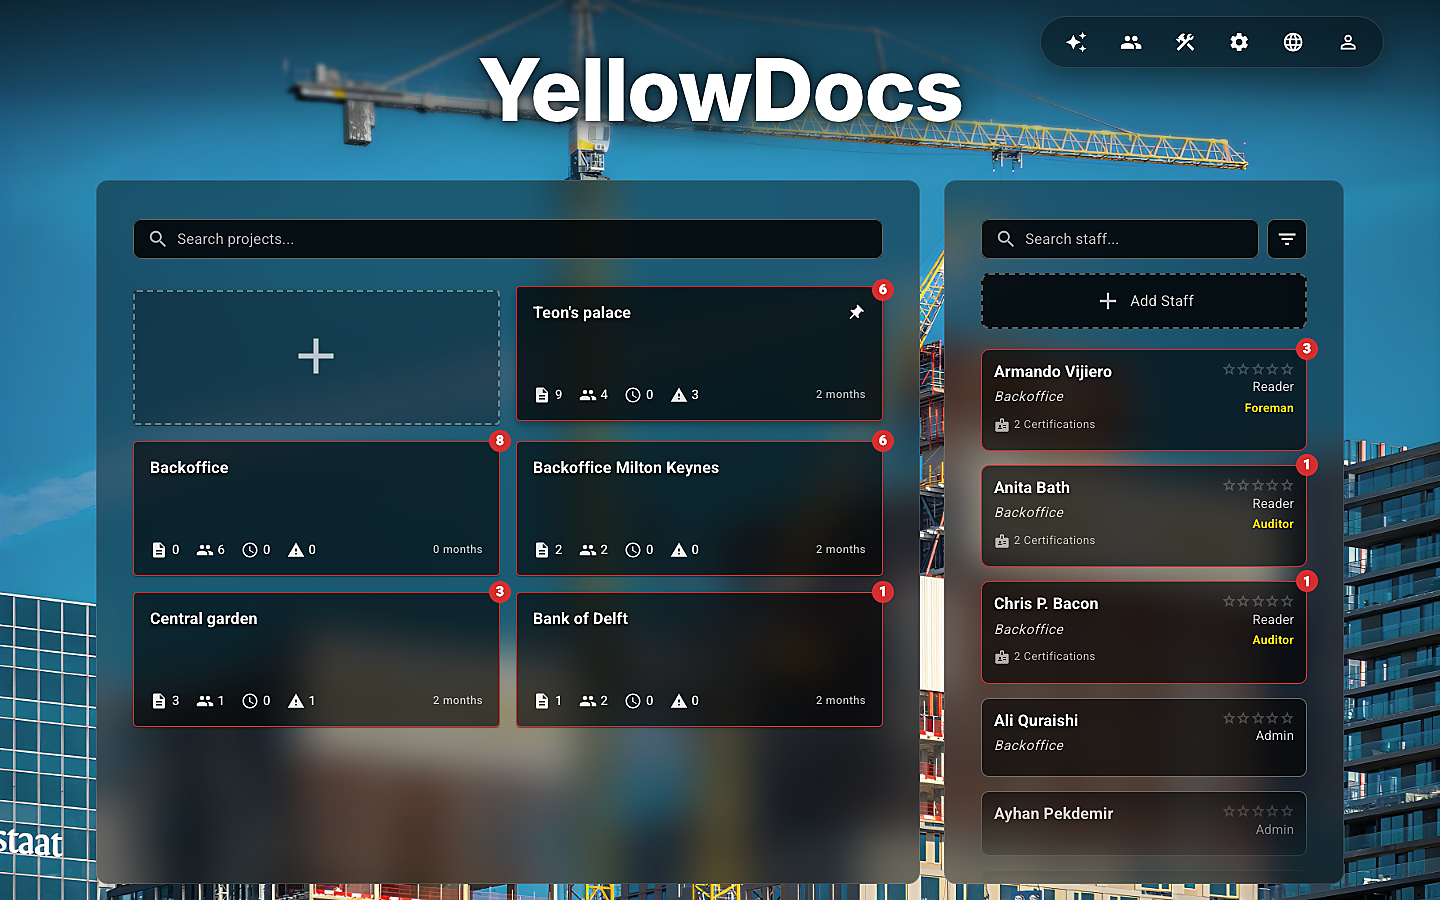Click warnings icon on Teon's palace
This screenshot has height=900, width=1440.
point(679,395)
